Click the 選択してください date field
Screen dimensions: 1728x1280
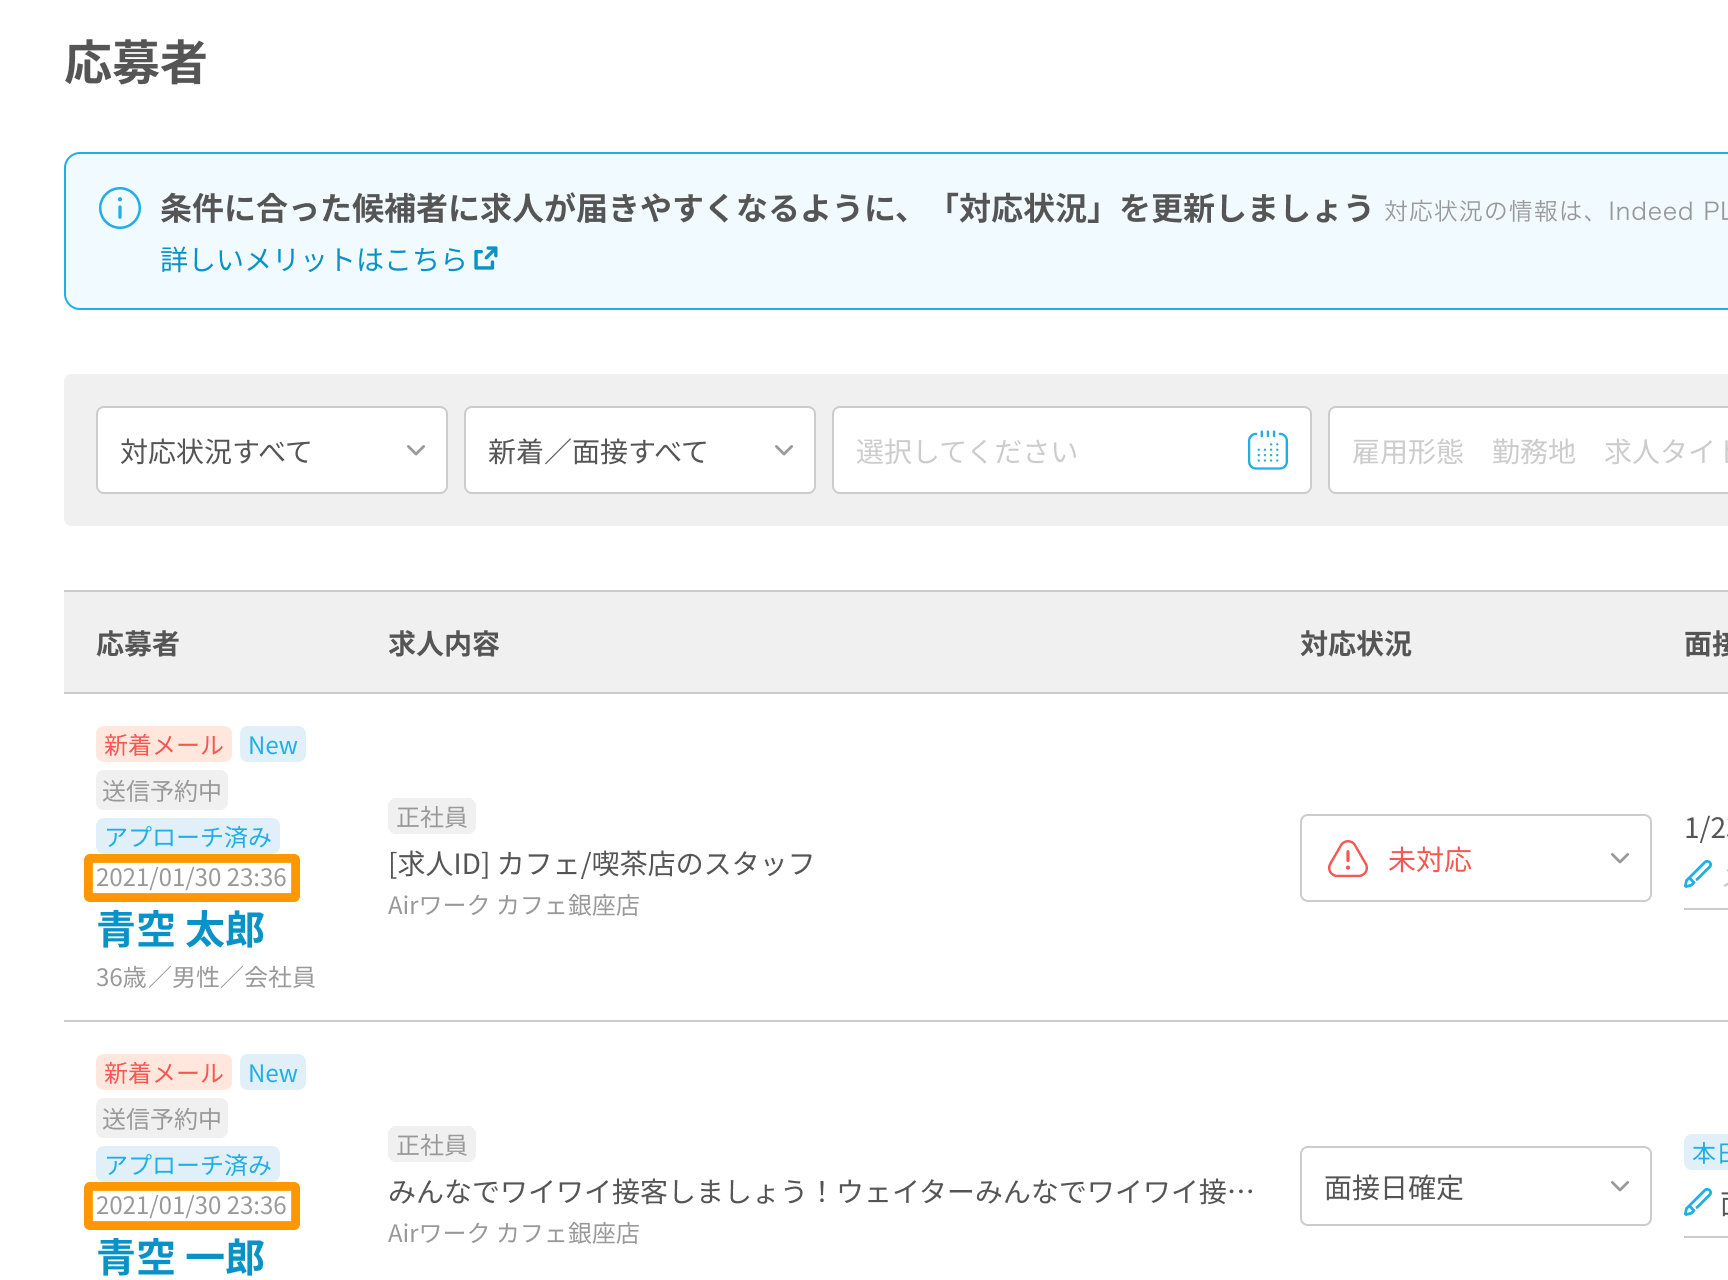pyautogui.click(x=1072, y=450)
